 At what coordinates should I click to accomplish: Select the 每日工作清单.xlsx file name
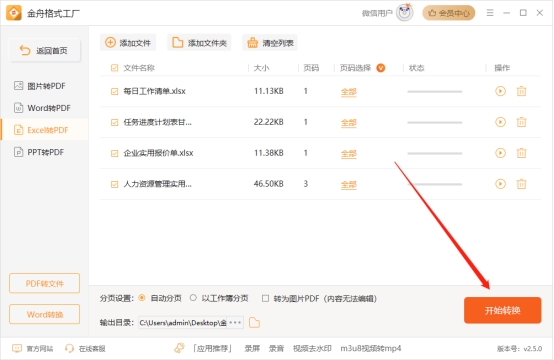click(154, 91)
